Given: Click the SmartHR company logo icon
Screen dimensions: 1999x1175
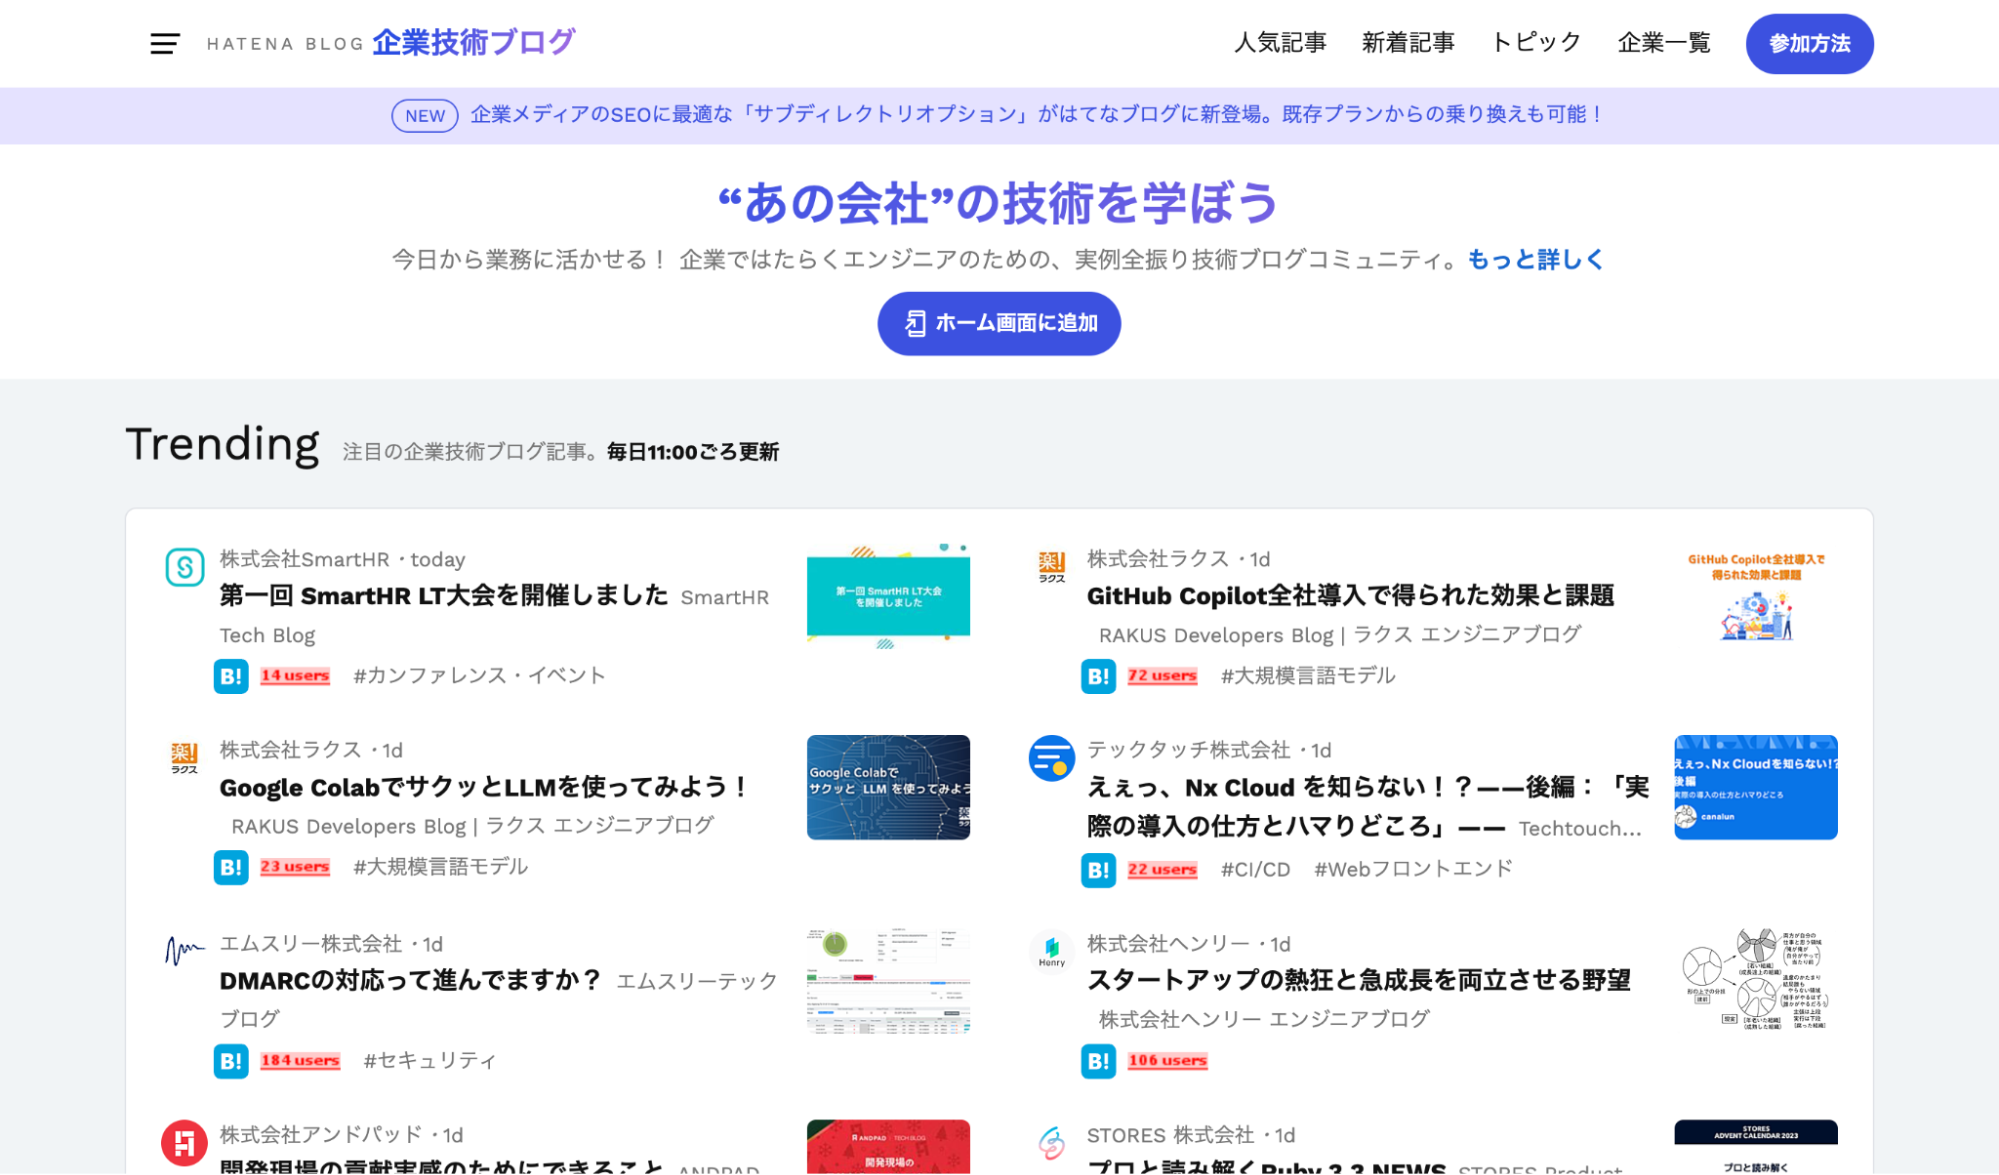Looking at the screenshot, I should click(x=185, y=567).
